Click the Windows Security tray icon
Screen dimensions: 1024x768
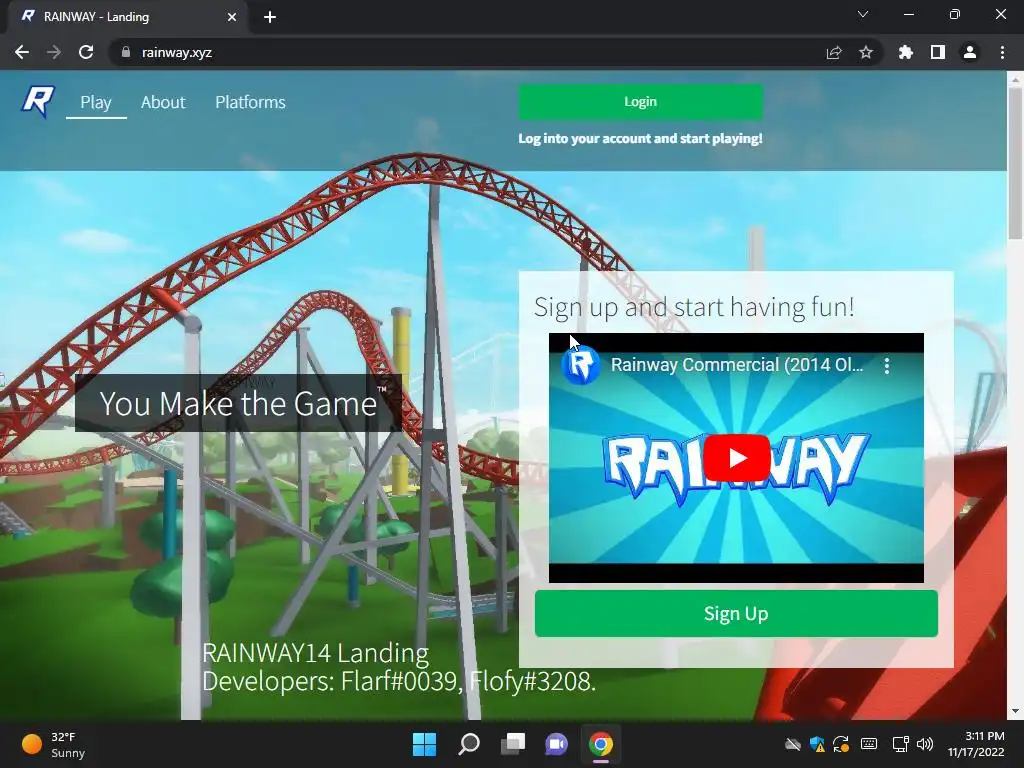(x=817, y=744)
